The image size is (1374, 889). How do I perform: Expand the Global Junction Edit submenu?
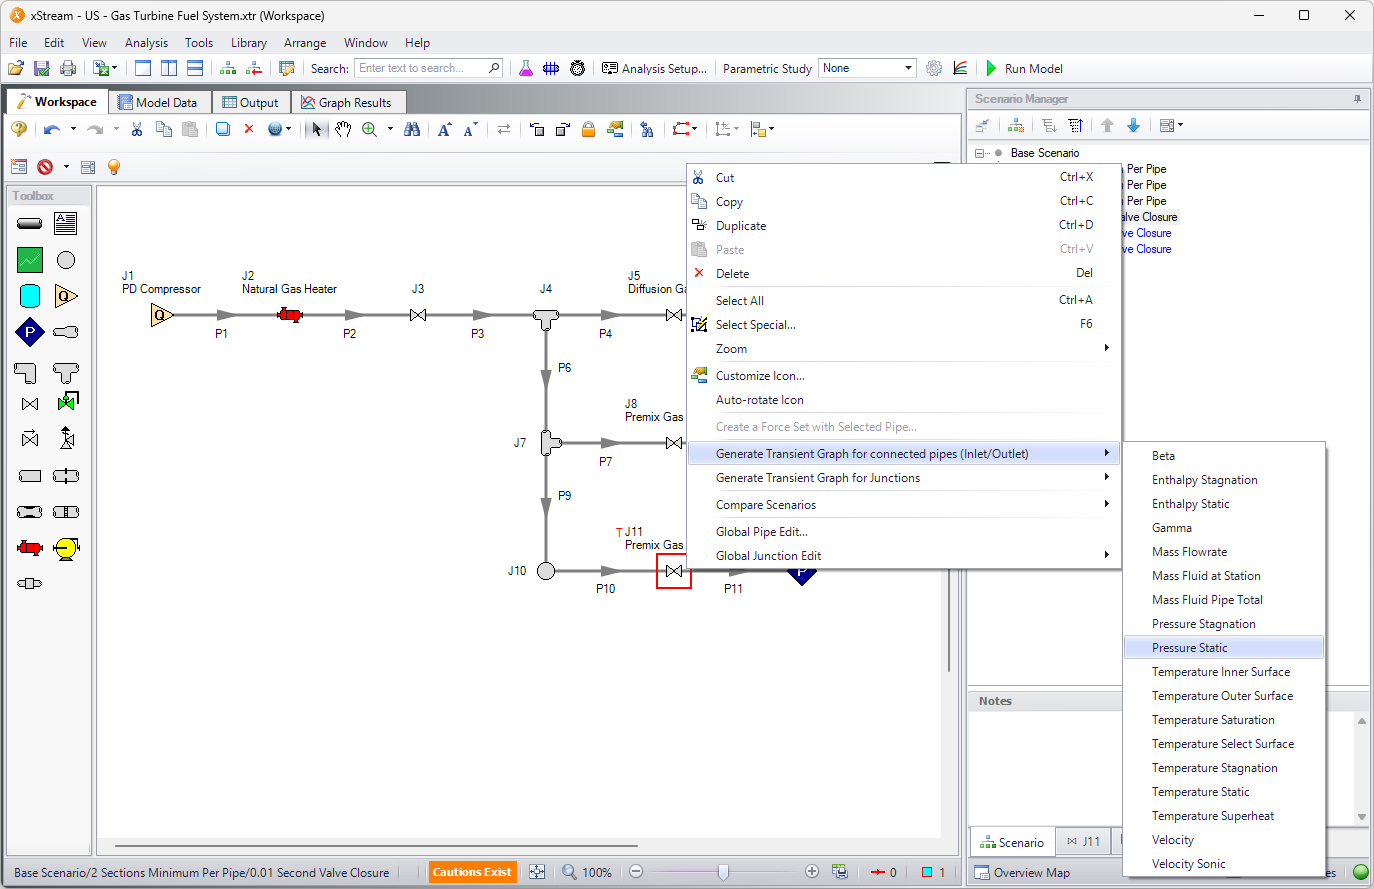coord(1106,555)
